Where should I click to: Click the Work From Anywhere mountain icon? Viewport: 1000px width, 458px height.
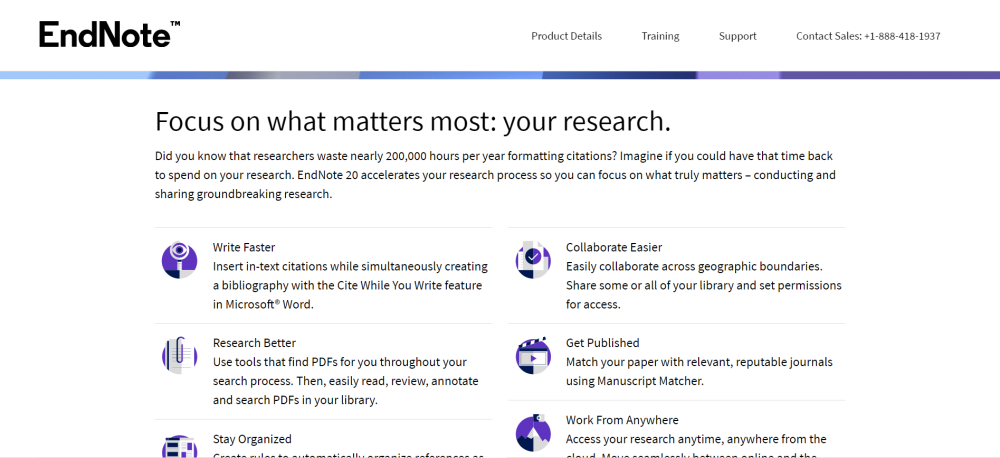click(533, 432)
